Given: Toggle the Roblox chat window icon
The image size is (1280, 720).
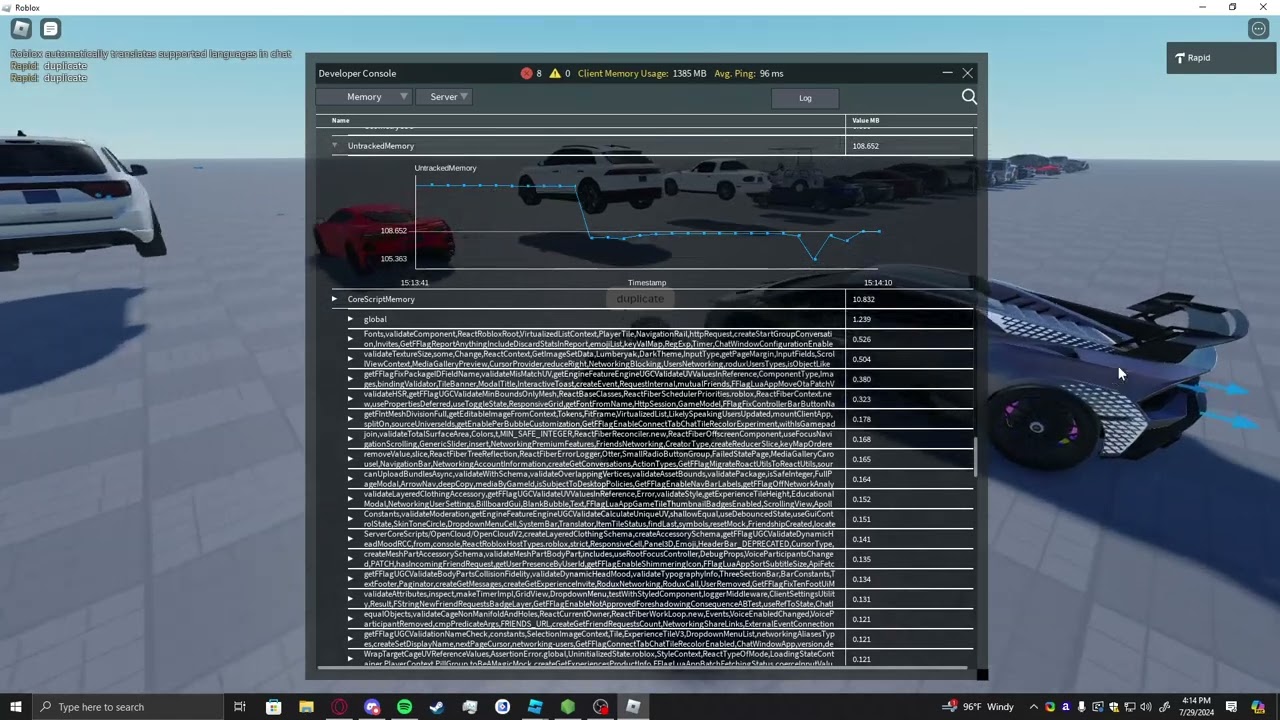Looking at the screenshot, I should click(51, 29).
